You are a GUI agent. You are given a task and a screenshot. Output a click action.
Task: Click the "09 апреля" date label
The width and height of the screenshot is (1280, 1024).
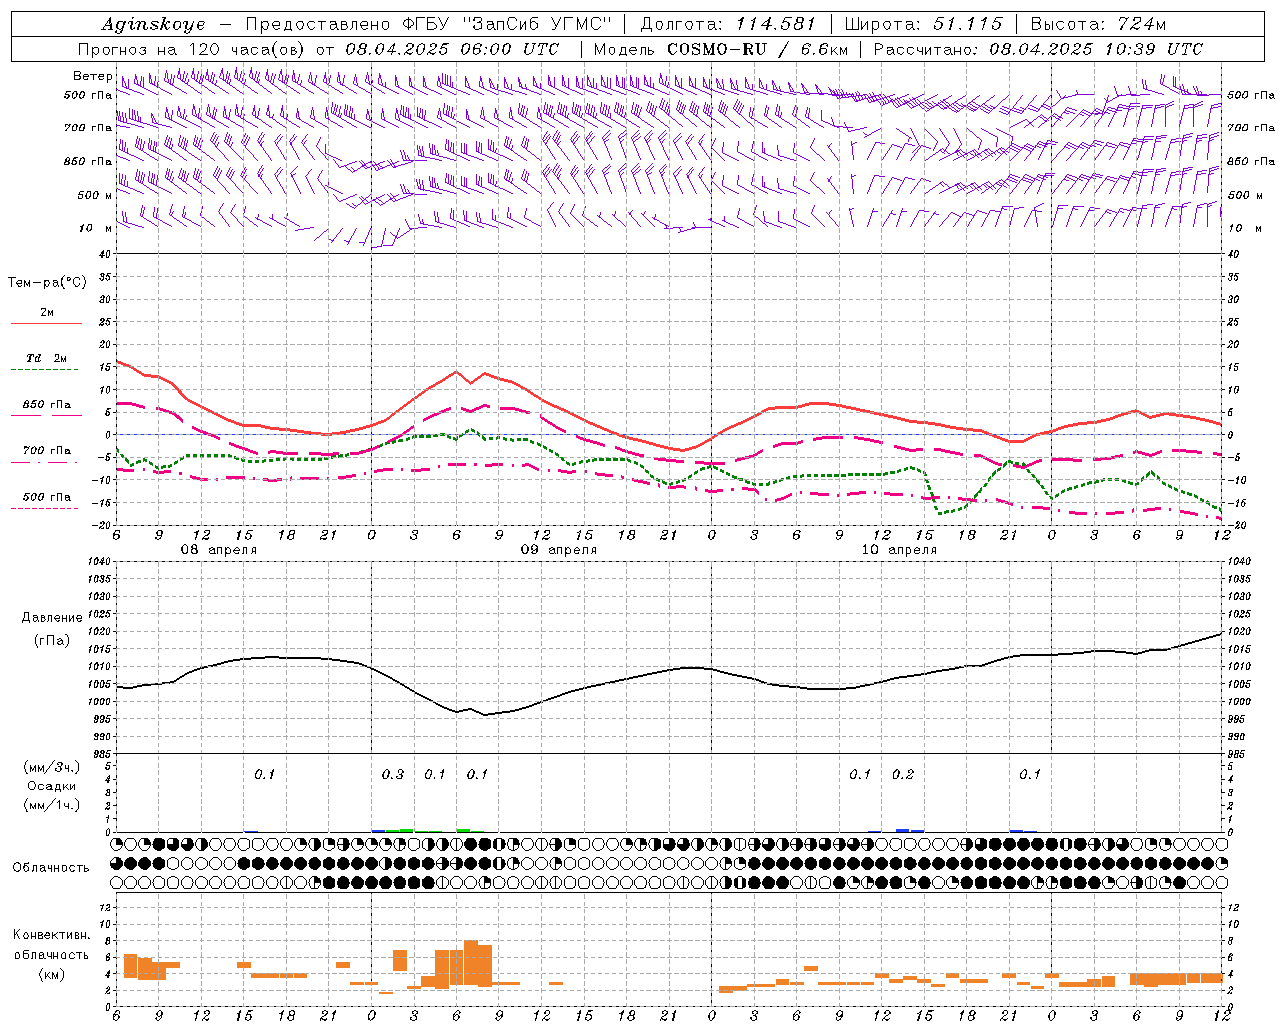pyautogui.click(x=558, y=550)
